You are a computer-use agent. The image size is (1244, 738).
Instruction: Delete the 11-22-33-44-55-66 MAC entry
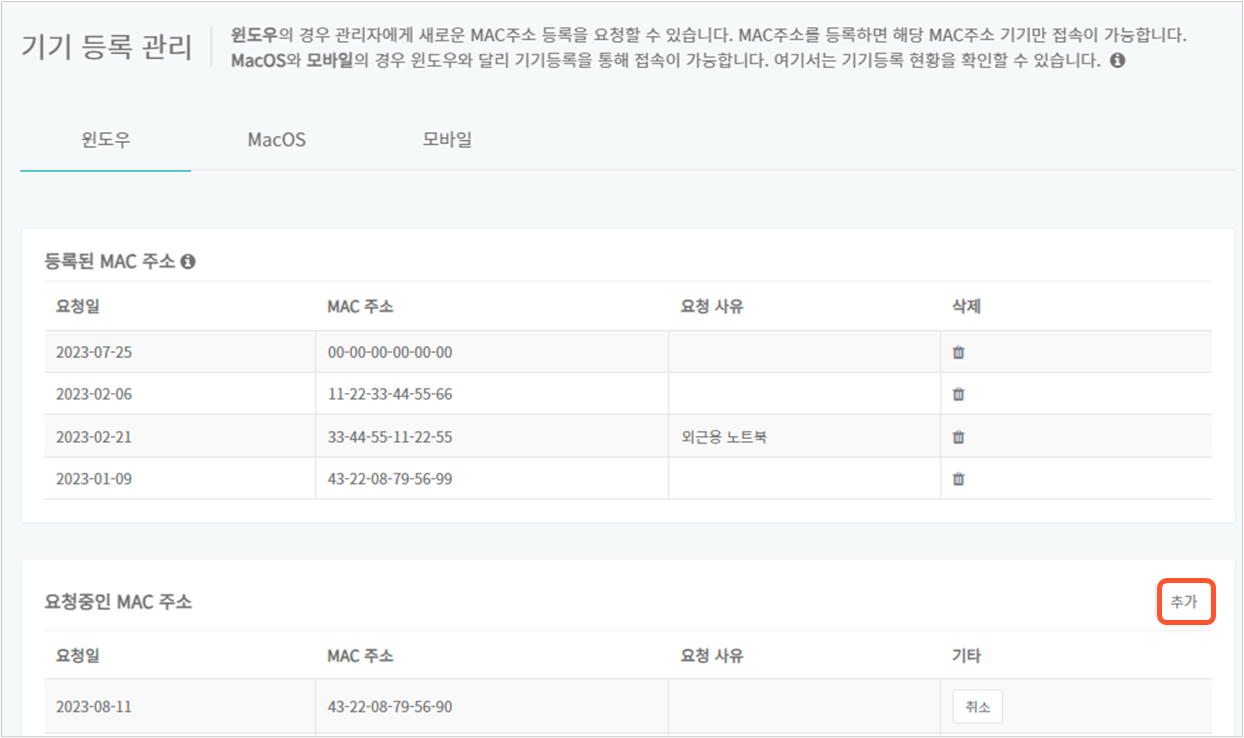pyautogui.click(x=958, y=394)
